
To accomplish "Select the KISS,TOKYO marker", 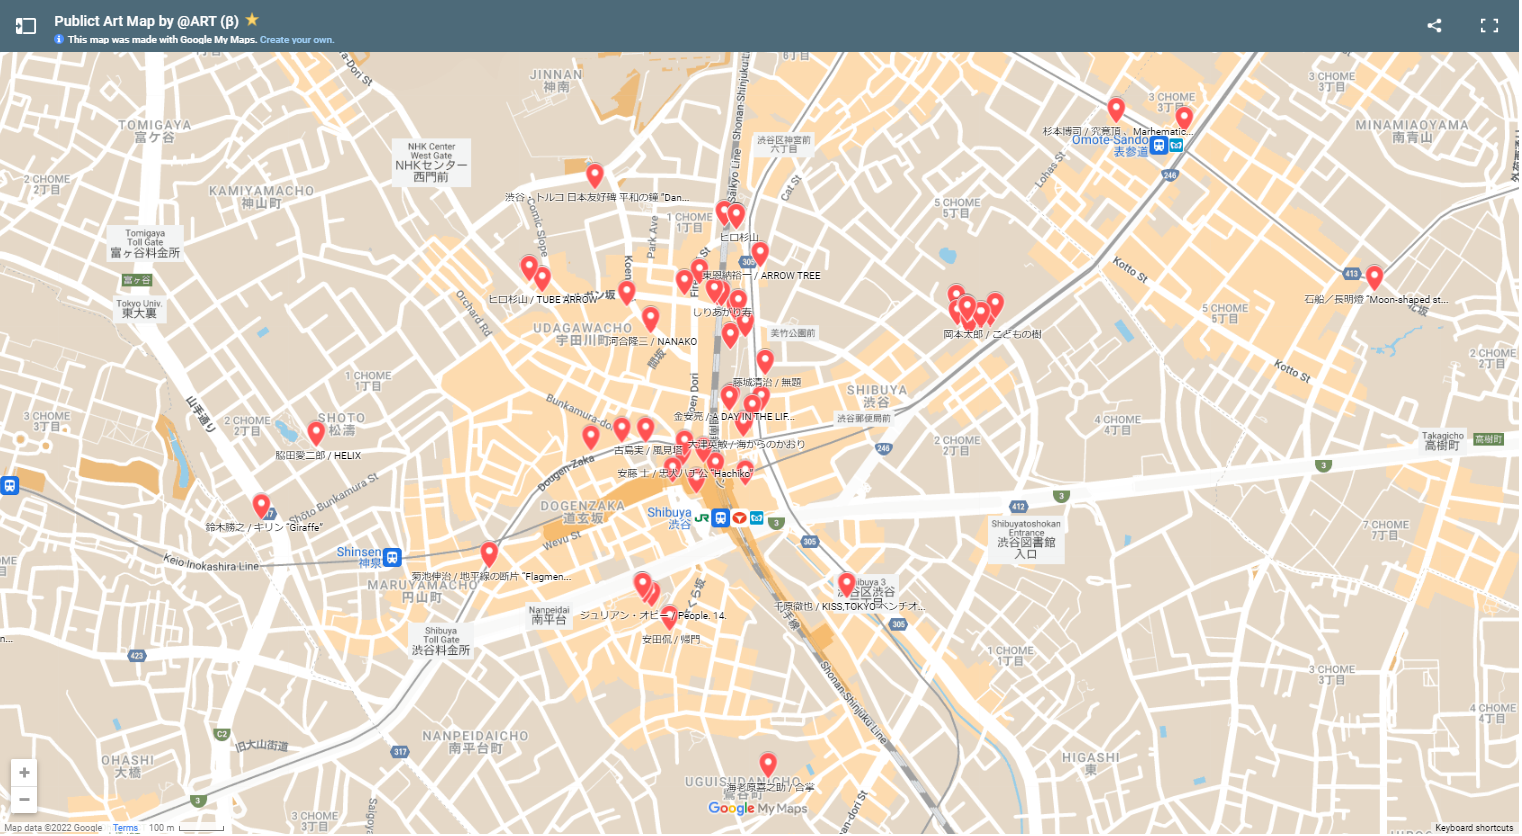I will (847, 583).
